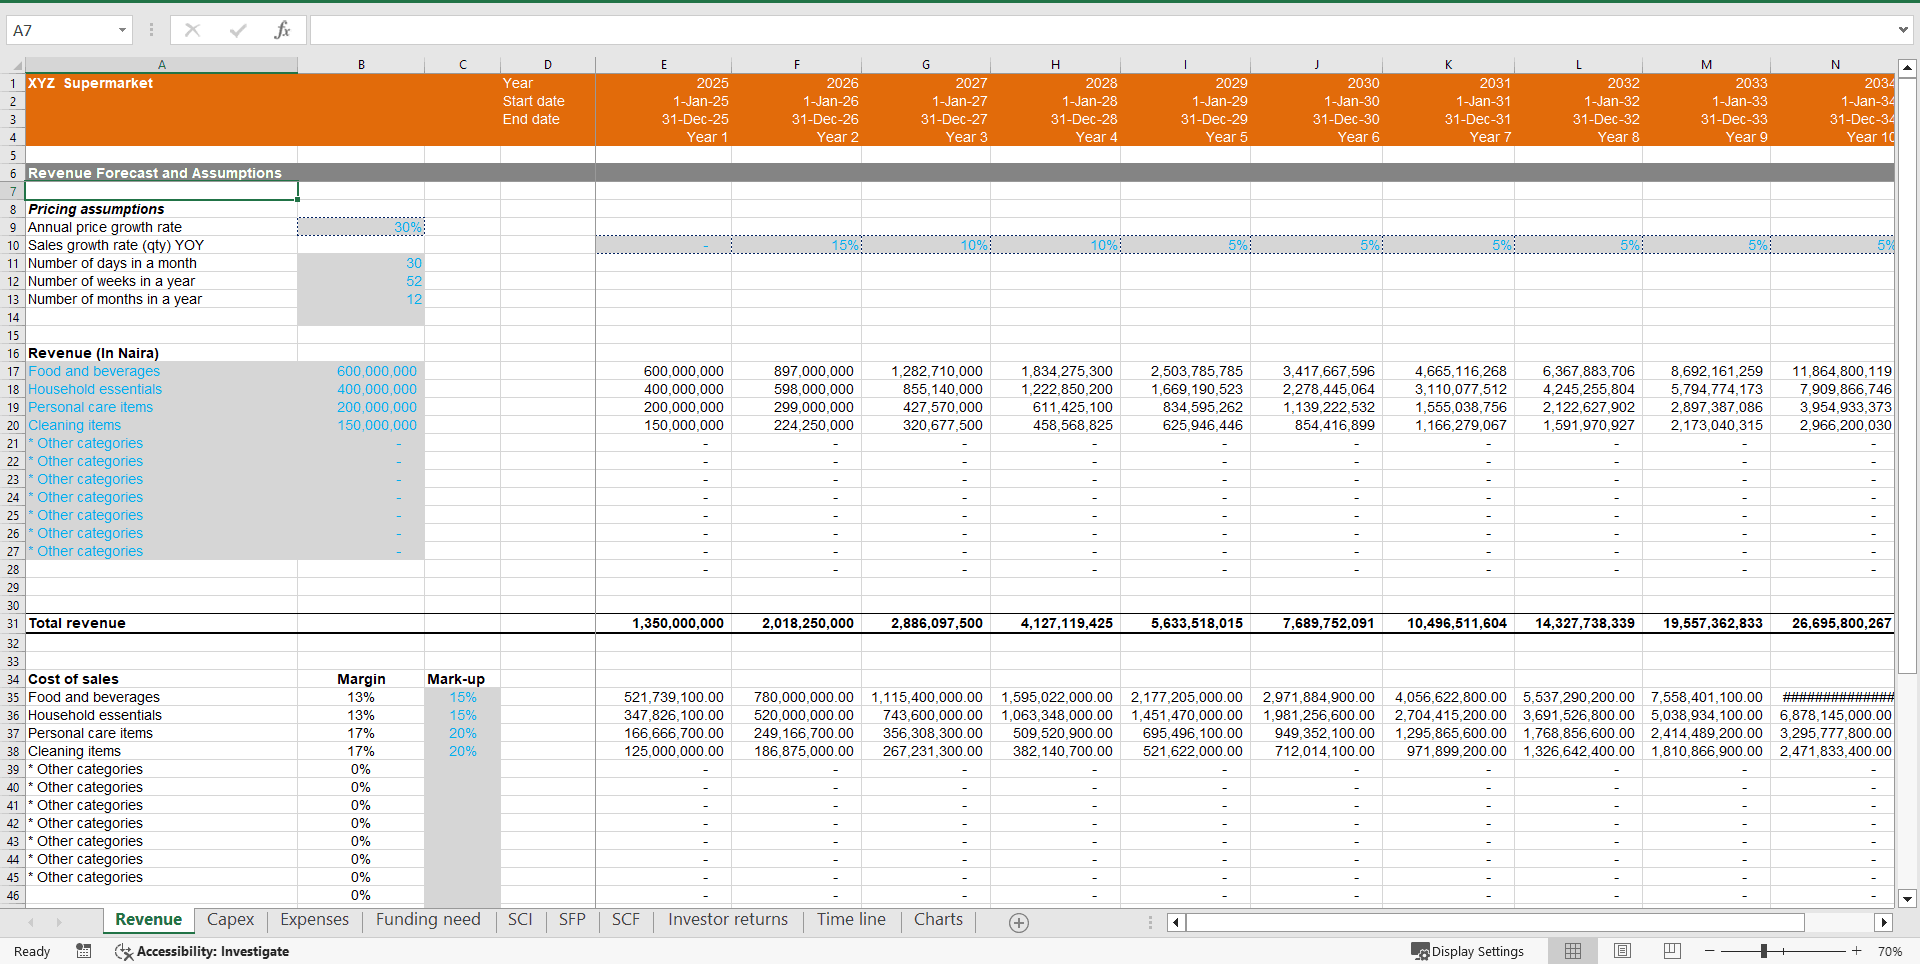Click inside the Name Box showing A7
The image size is (1920, 966).
60,30
